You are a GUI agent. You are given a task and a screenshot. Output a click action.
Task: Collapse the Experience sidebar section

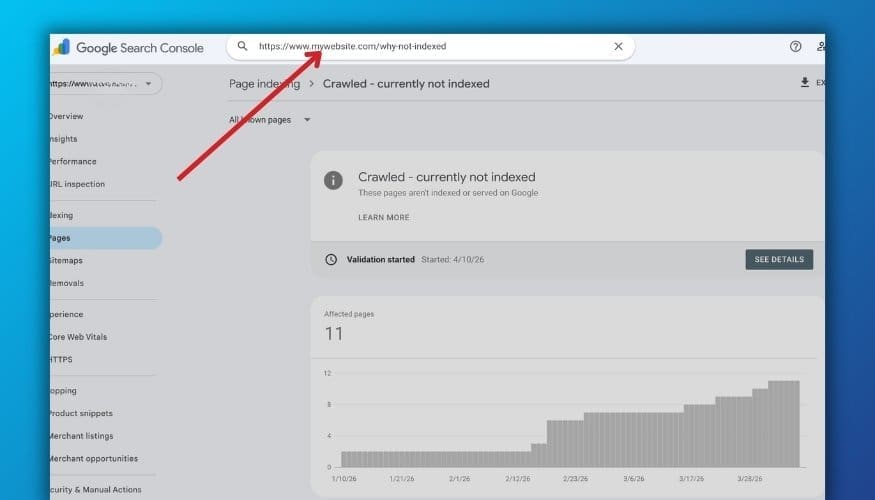pyautogui.click(x=66, y=314)
